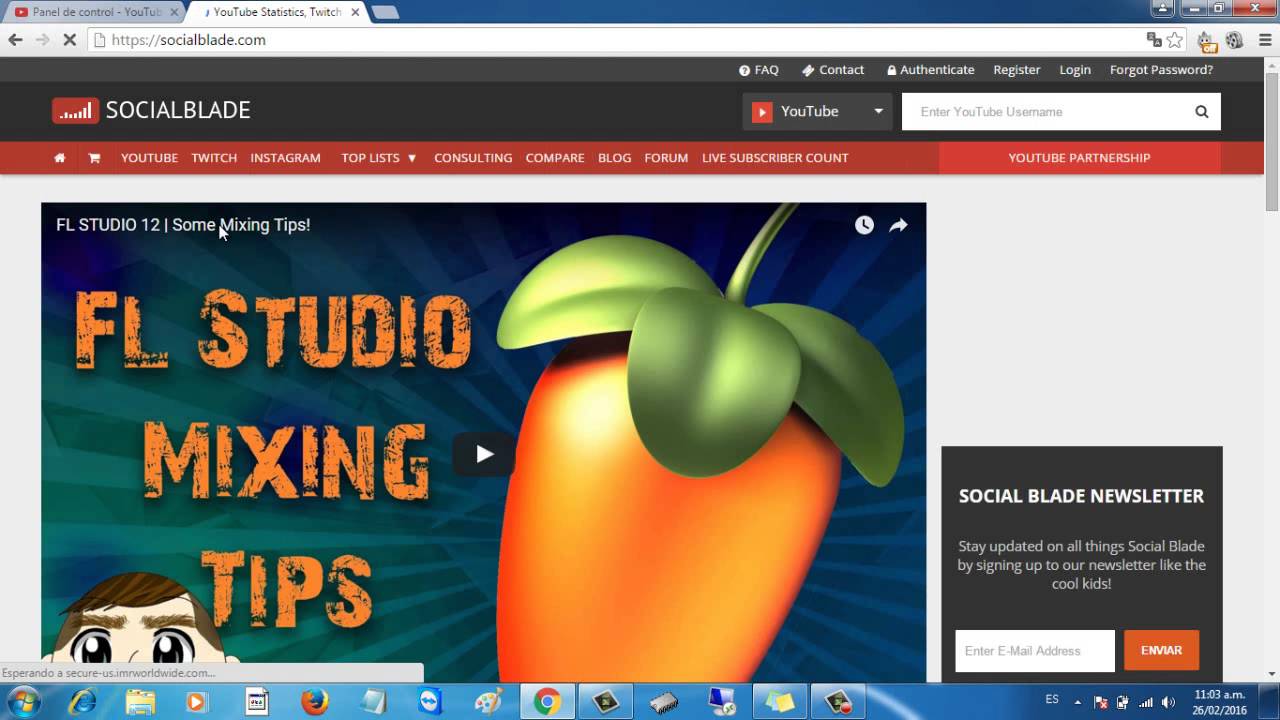This screenshot has height=720, width=1280.
Task: Open TeamViewer from the taskbar
Action: click(430, 702)
